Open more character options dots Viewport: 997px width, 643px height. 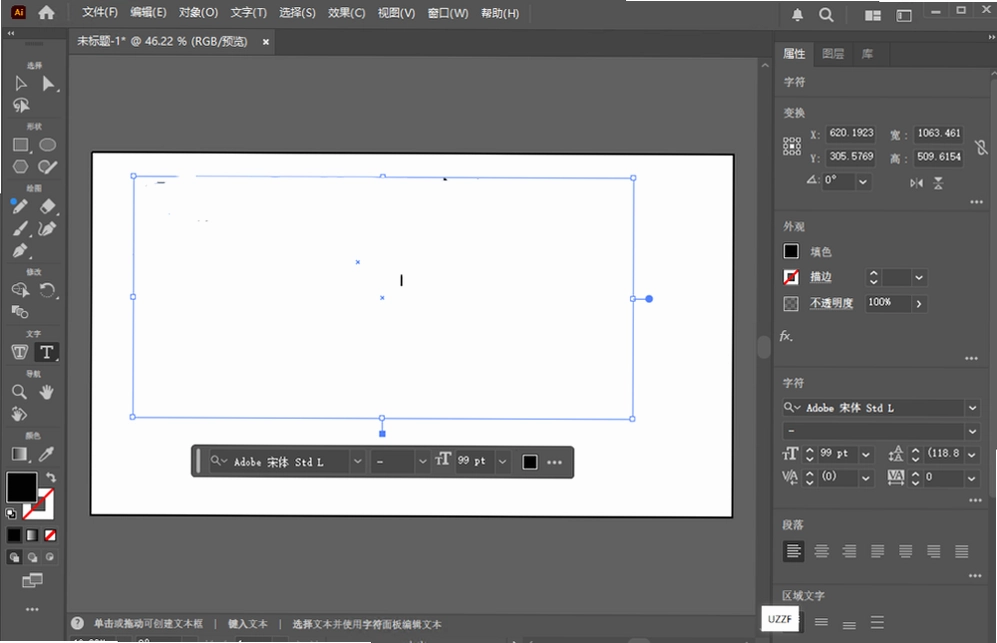click(x=975, y=501)
